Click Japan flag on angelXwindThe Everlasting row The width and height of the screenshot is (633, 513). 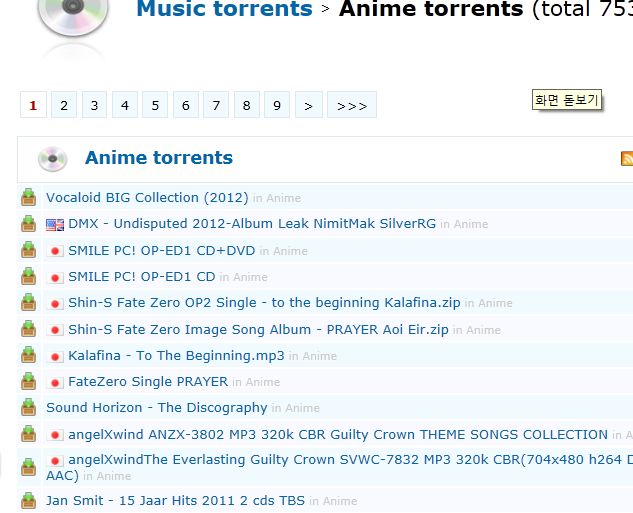point(55,461)
